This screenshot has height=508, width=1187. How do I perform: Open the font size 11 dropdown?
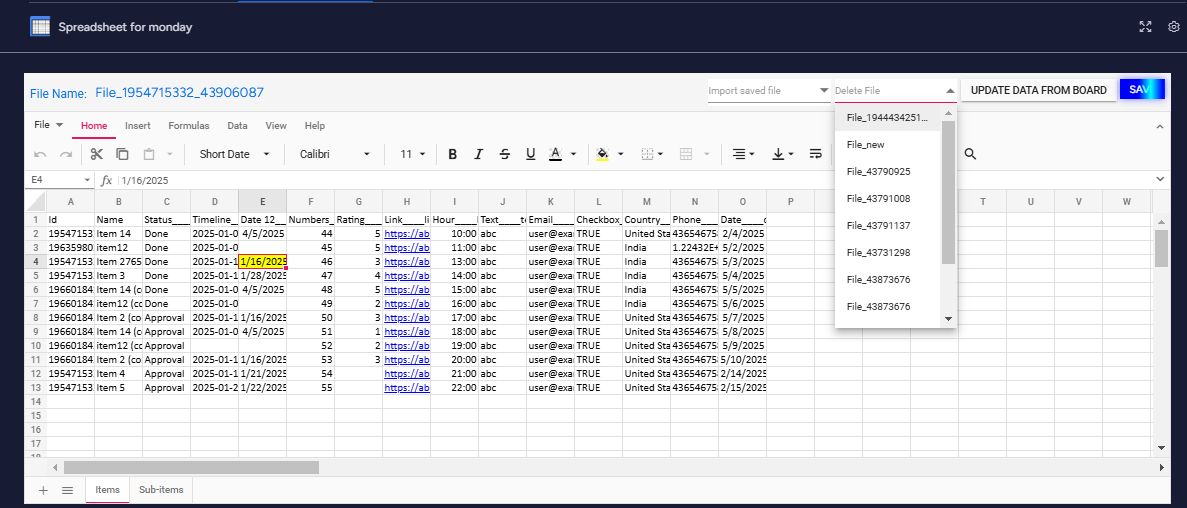click(413, 154)
